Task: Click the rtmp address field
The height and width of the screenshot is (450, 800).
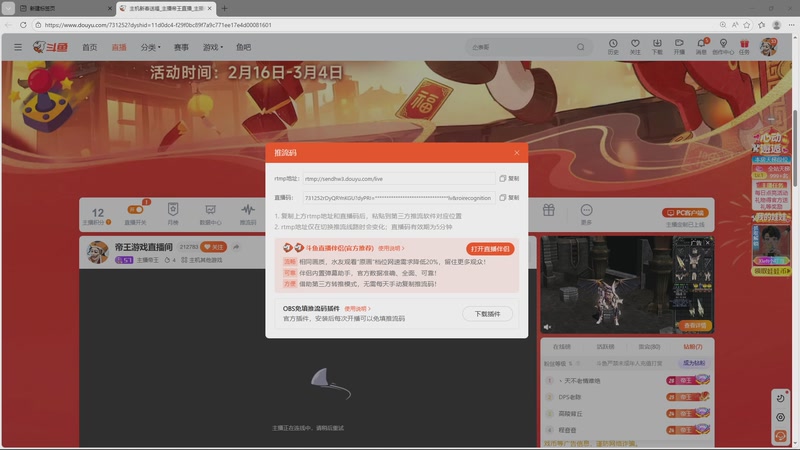Action: coord(399,179)
